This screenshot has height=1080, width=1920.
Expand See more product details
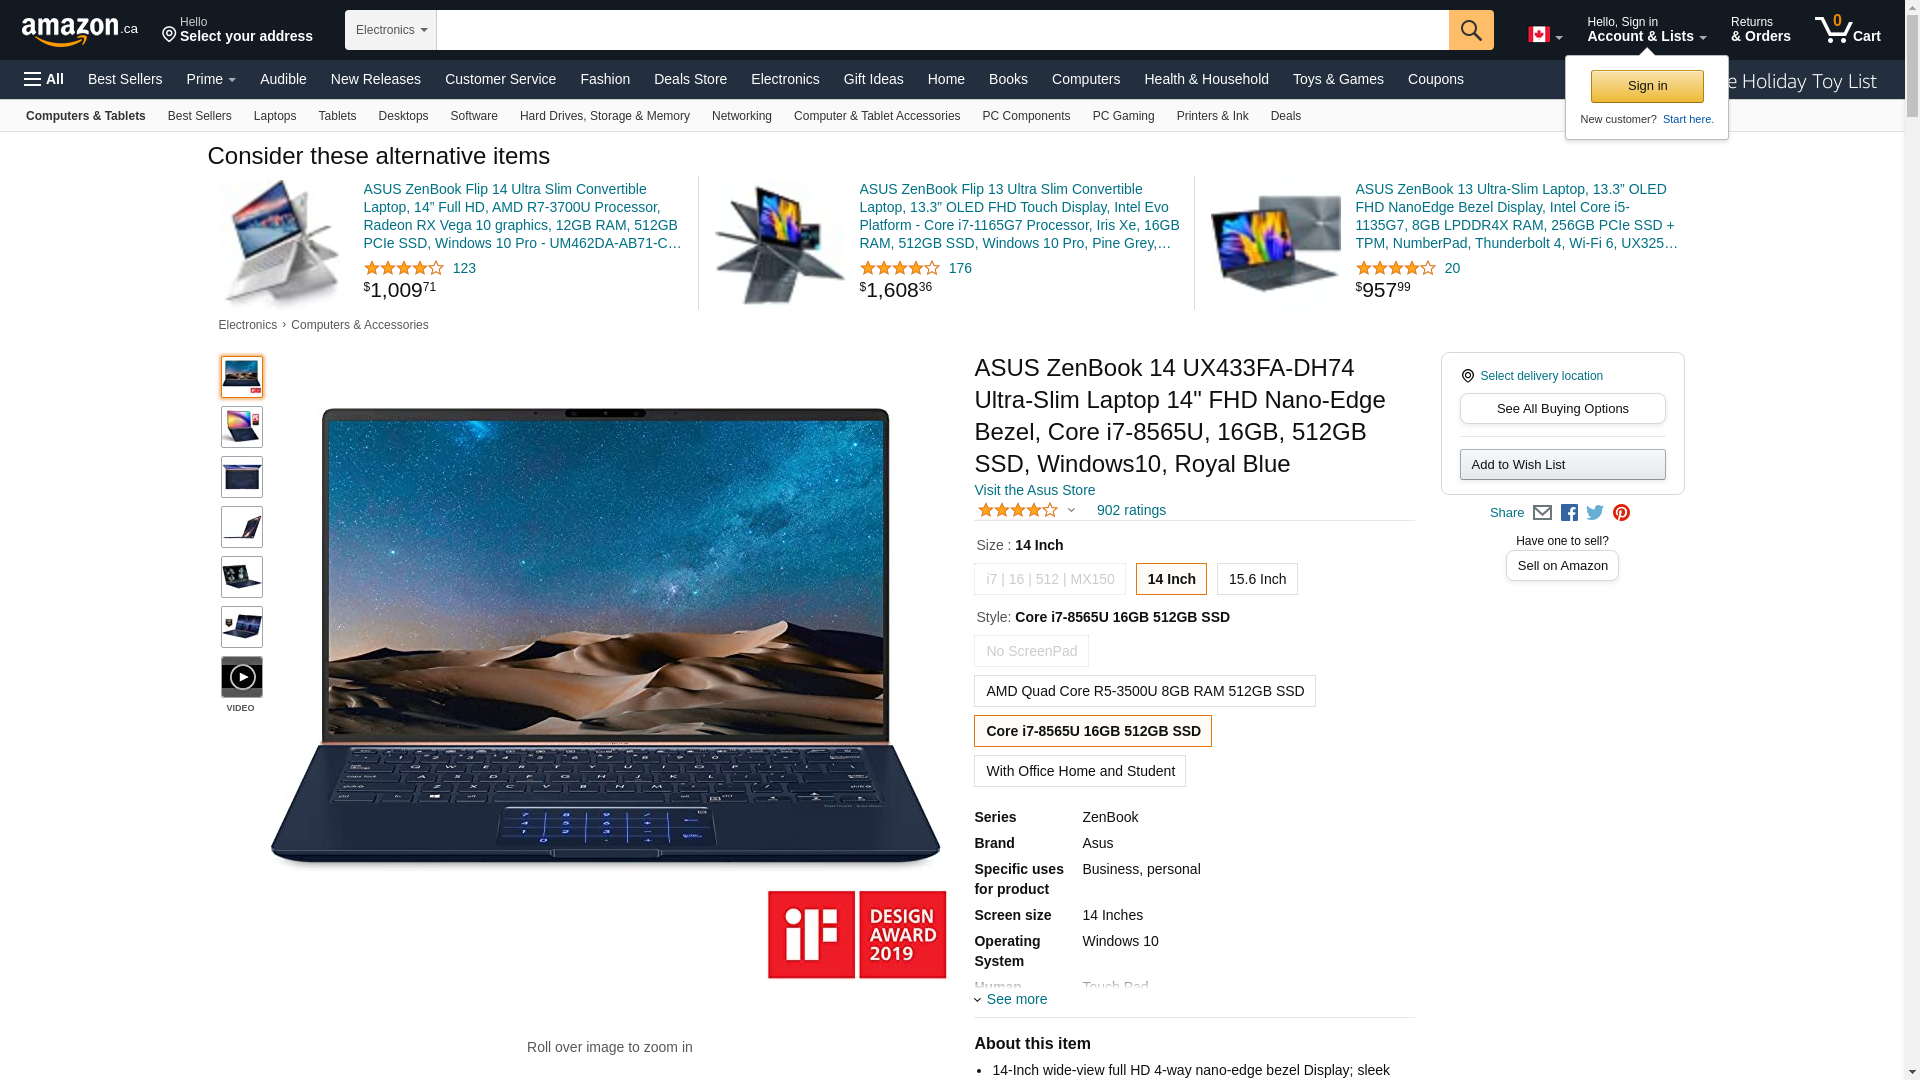pyautogui.click(x=1011, y=999)
